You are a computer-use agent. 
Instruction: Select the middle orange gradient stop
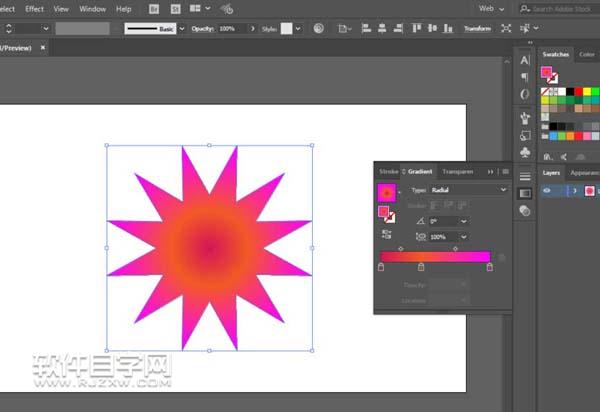click(x=421, y=269)
